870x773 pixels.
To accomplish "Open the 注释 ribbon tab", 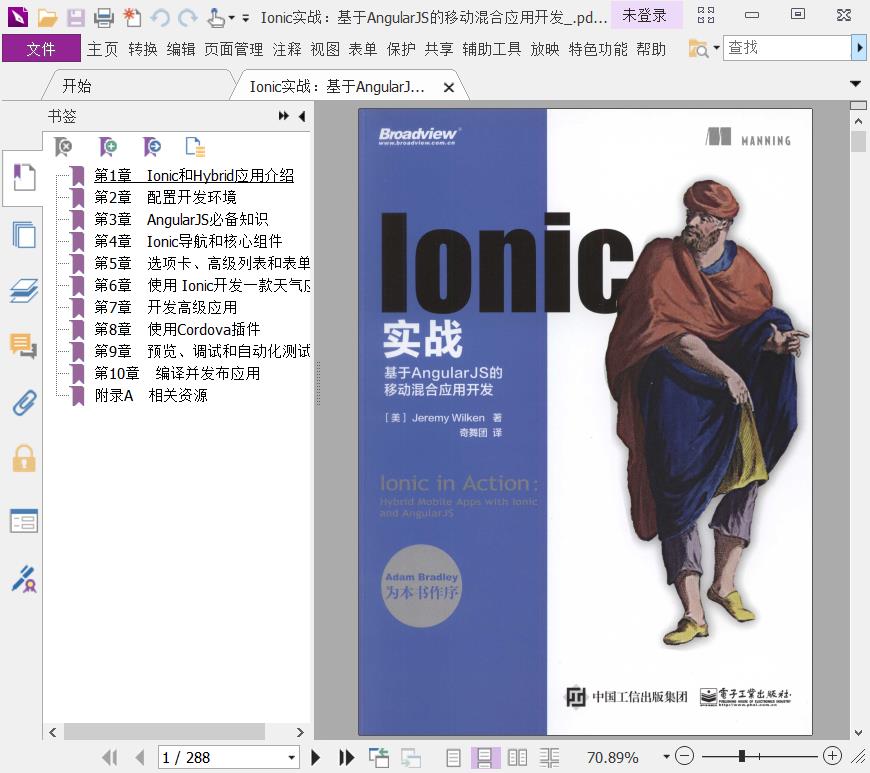I will (x=287, y=49).
